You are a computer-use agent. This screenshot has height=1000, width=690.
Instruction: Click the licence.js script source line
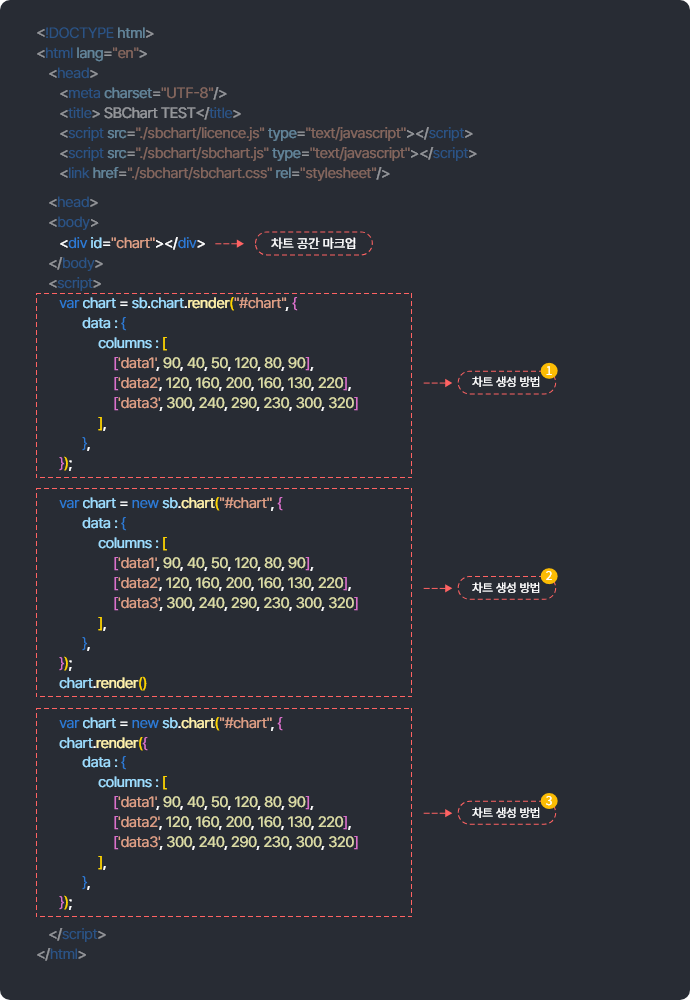tap(265, 133)
